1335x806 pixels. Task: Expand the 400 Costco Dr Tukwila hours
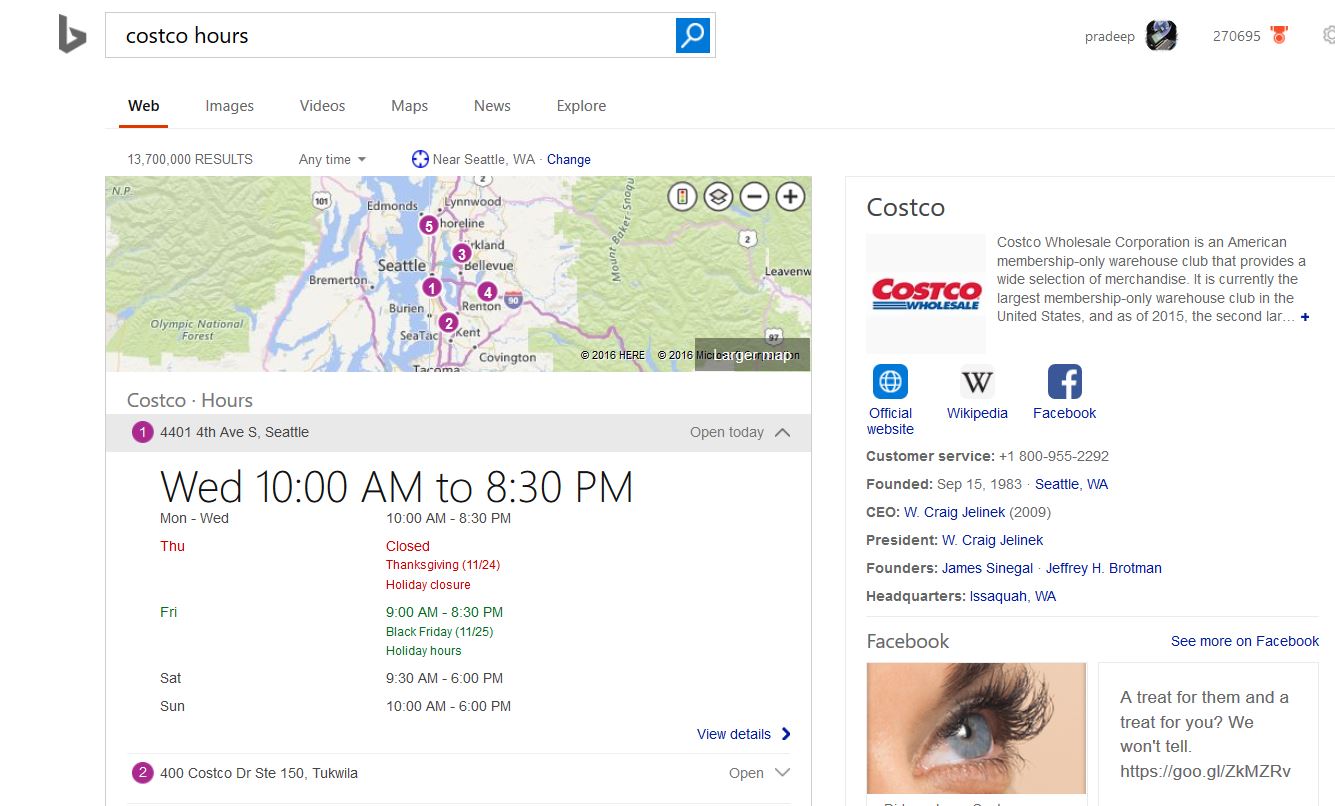coord(783,773)
